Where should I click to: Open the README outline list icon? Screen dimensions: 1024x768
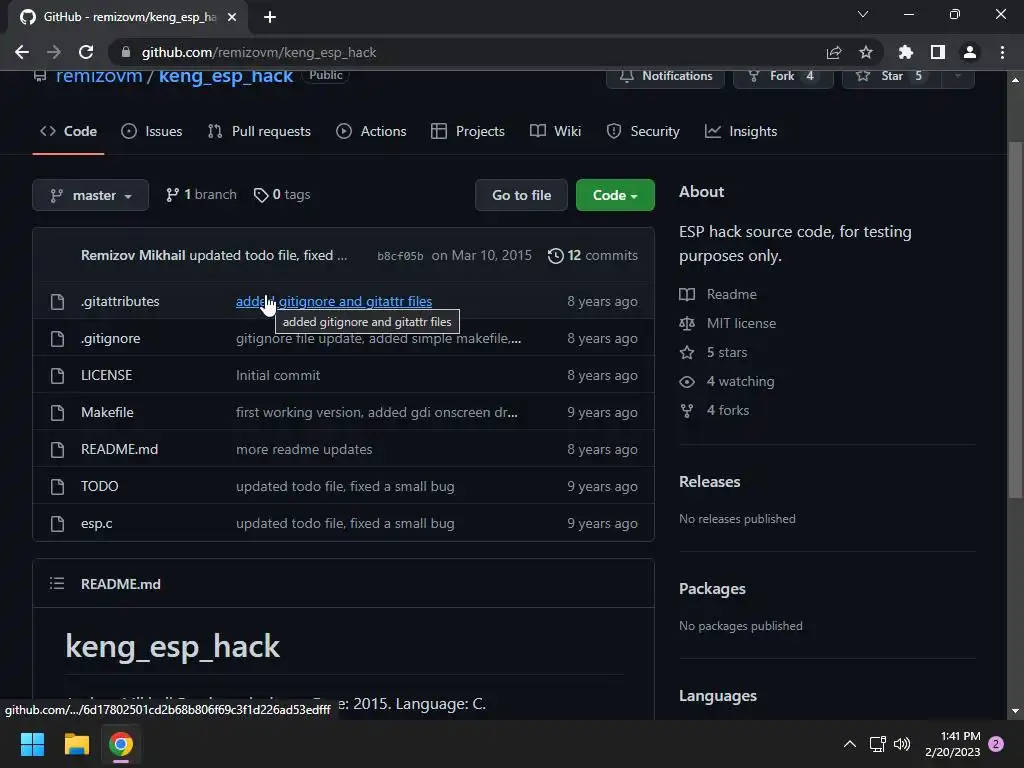tap(57, 583)
